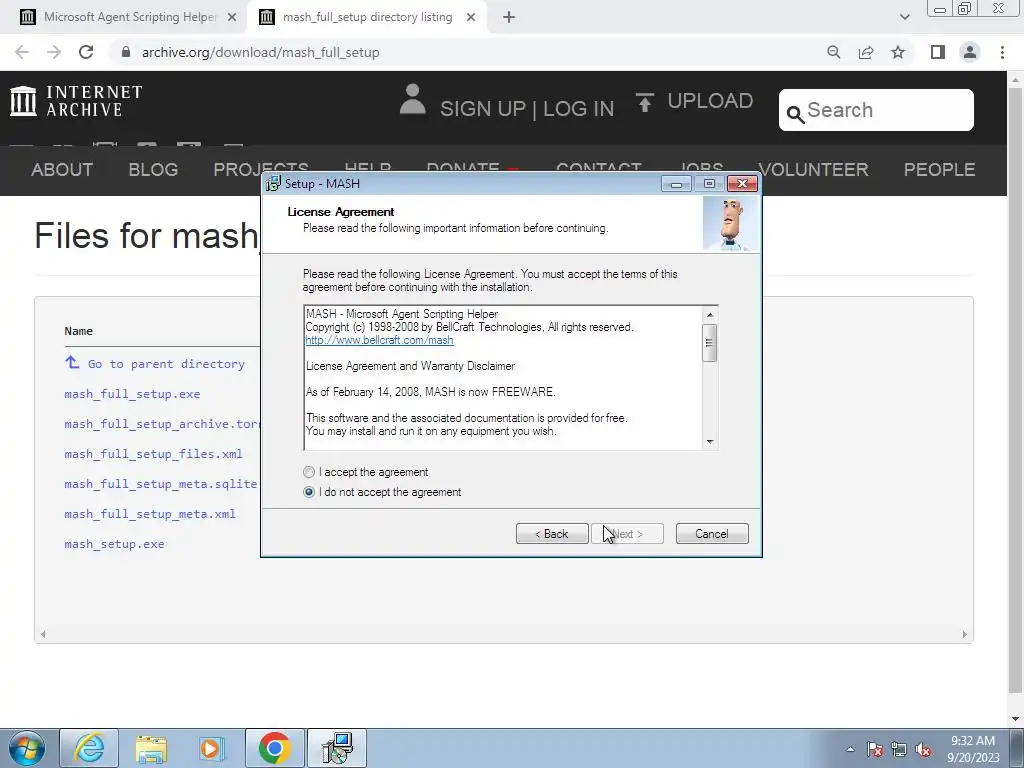Click the Action Center flag icon

875,749
